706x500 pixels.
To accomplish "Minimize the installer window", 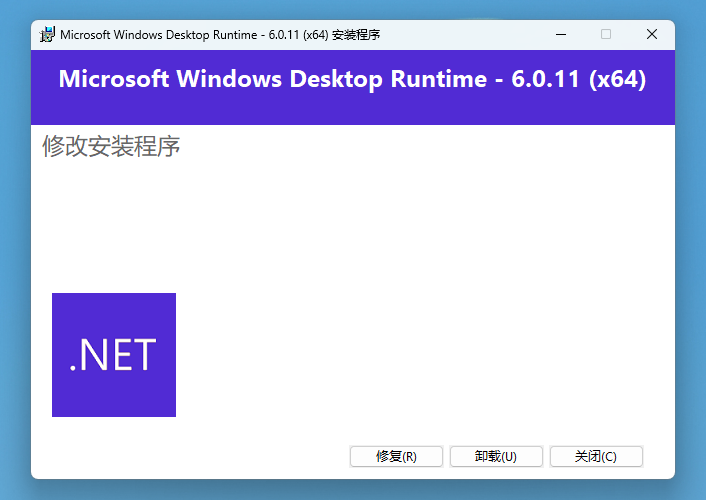I will [x=560, y=35].
